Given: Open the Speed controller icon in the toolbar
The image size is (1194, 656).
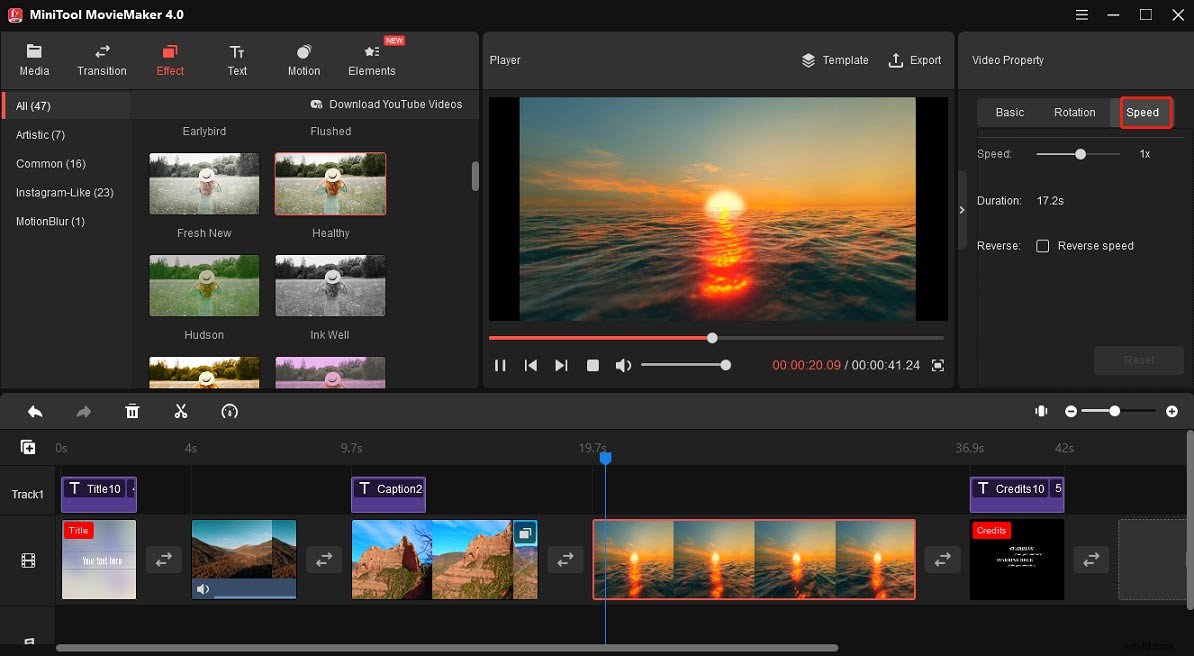Looking at the screenshot, I should click(x=229, y=411).
